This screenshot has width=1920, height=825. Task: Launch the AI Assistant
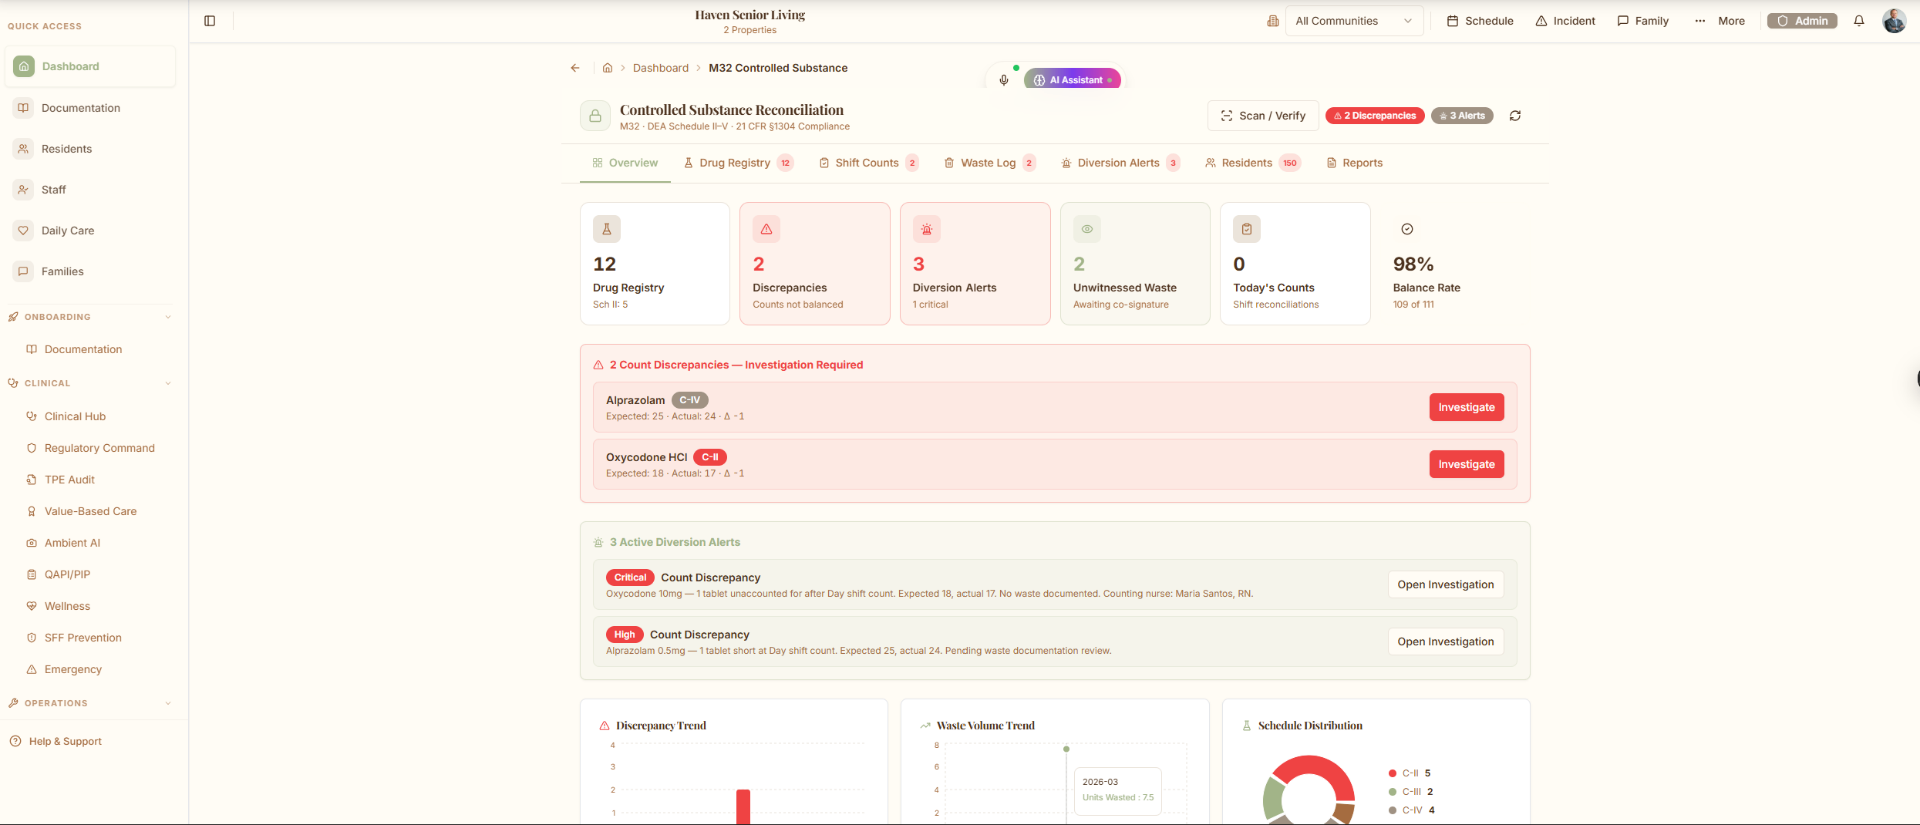(x=1072, y=80)
